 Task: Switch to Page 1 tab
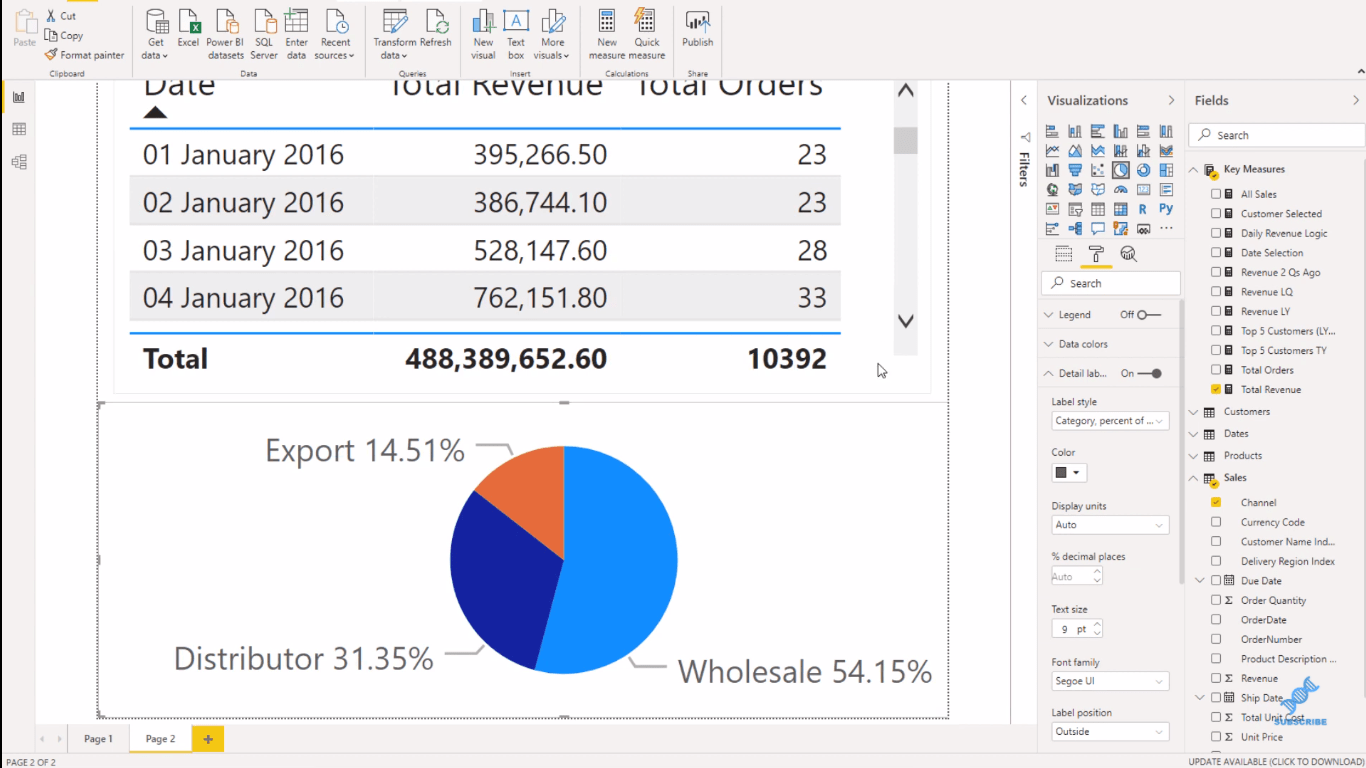pos(98,739)
